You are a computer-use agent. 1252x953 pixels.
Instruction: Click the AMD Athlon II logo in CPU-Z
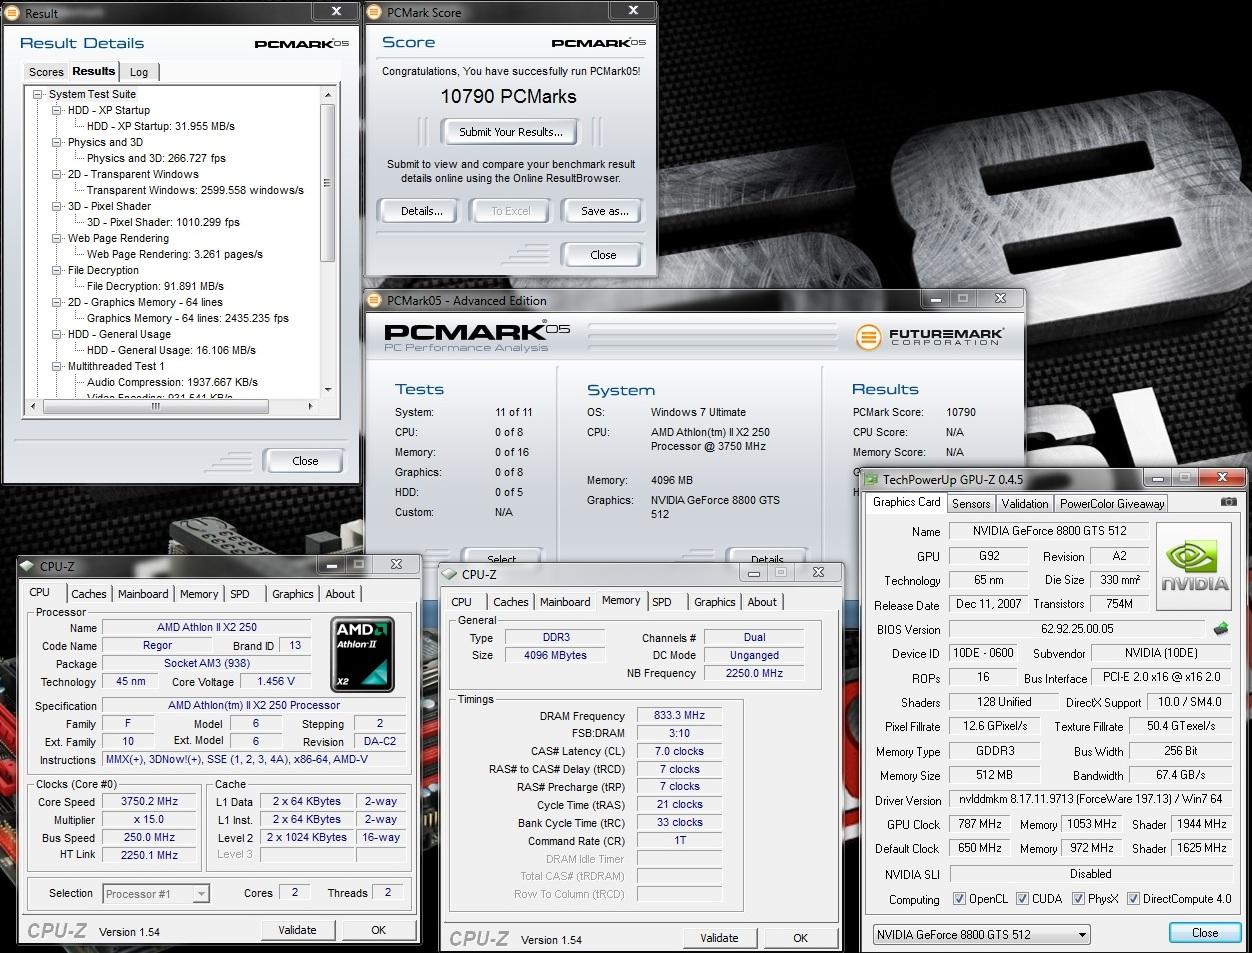[364, 654]
